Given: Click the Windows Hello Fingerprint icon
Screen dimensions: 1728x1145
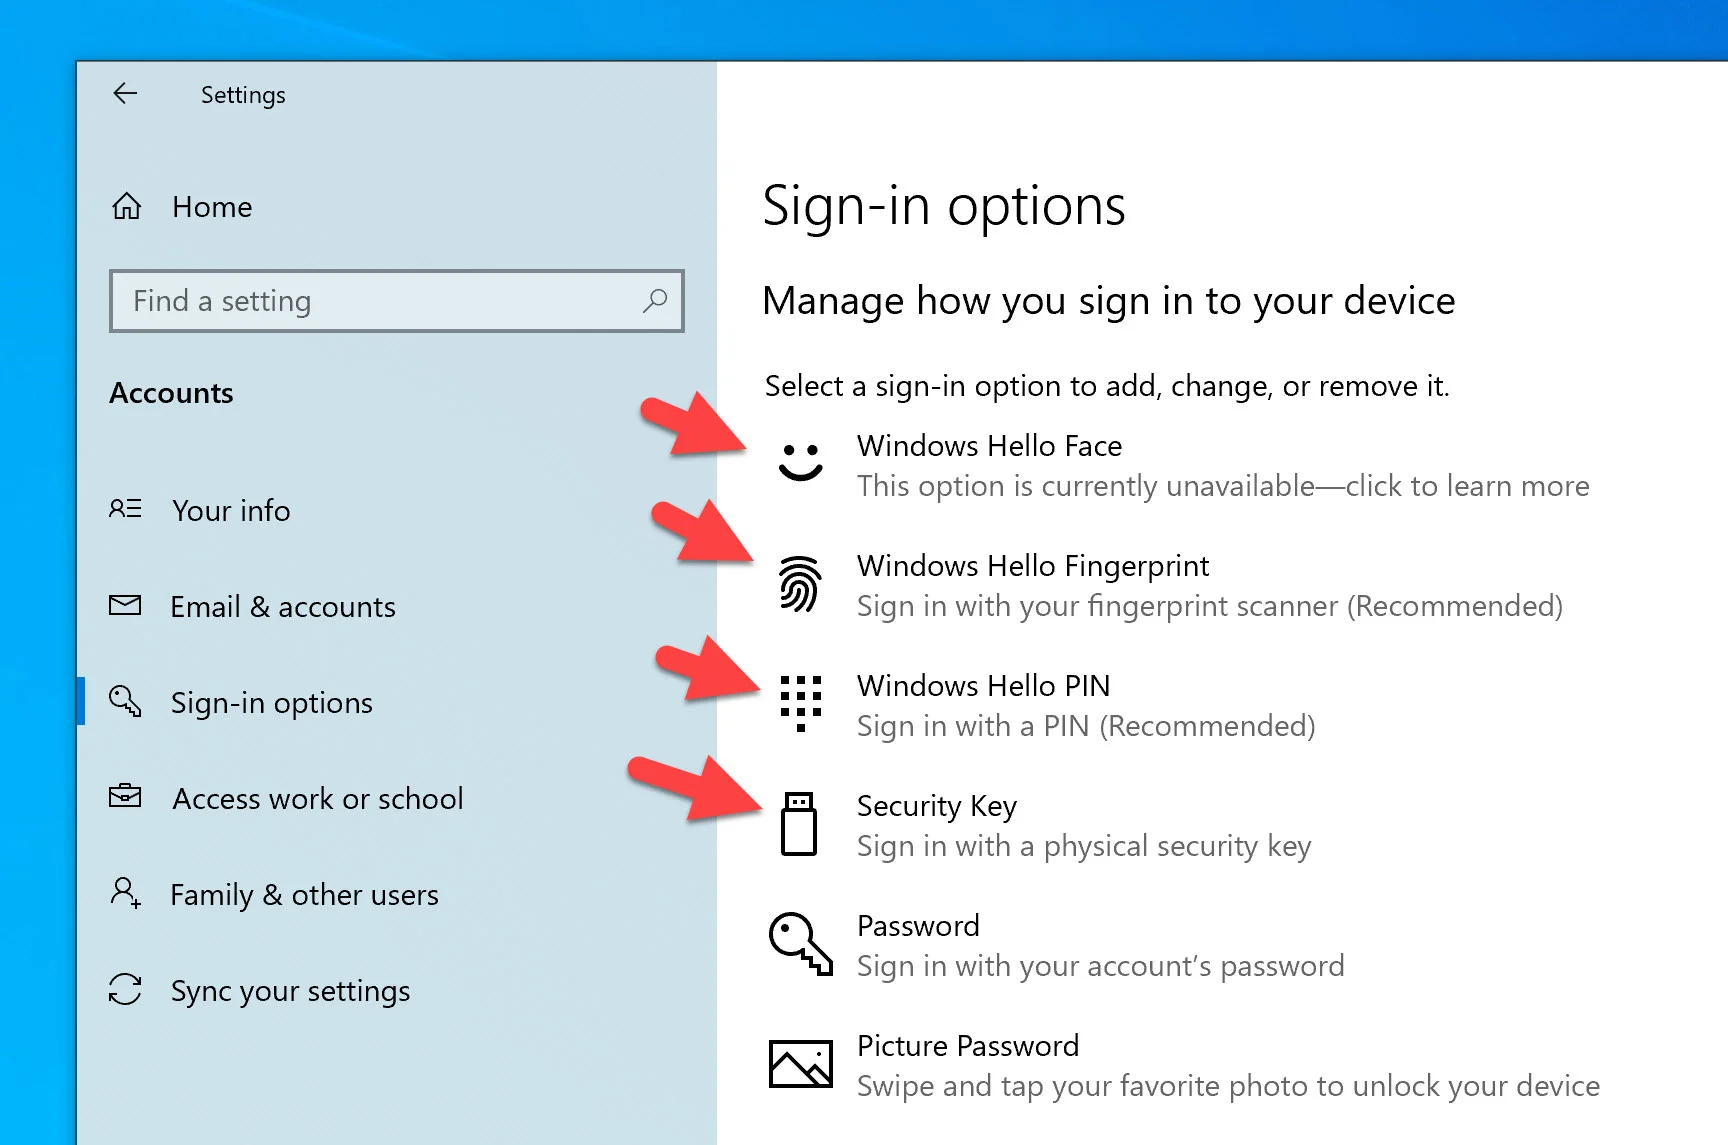Looking at the screenshot, I should click(x=800, y=583).
